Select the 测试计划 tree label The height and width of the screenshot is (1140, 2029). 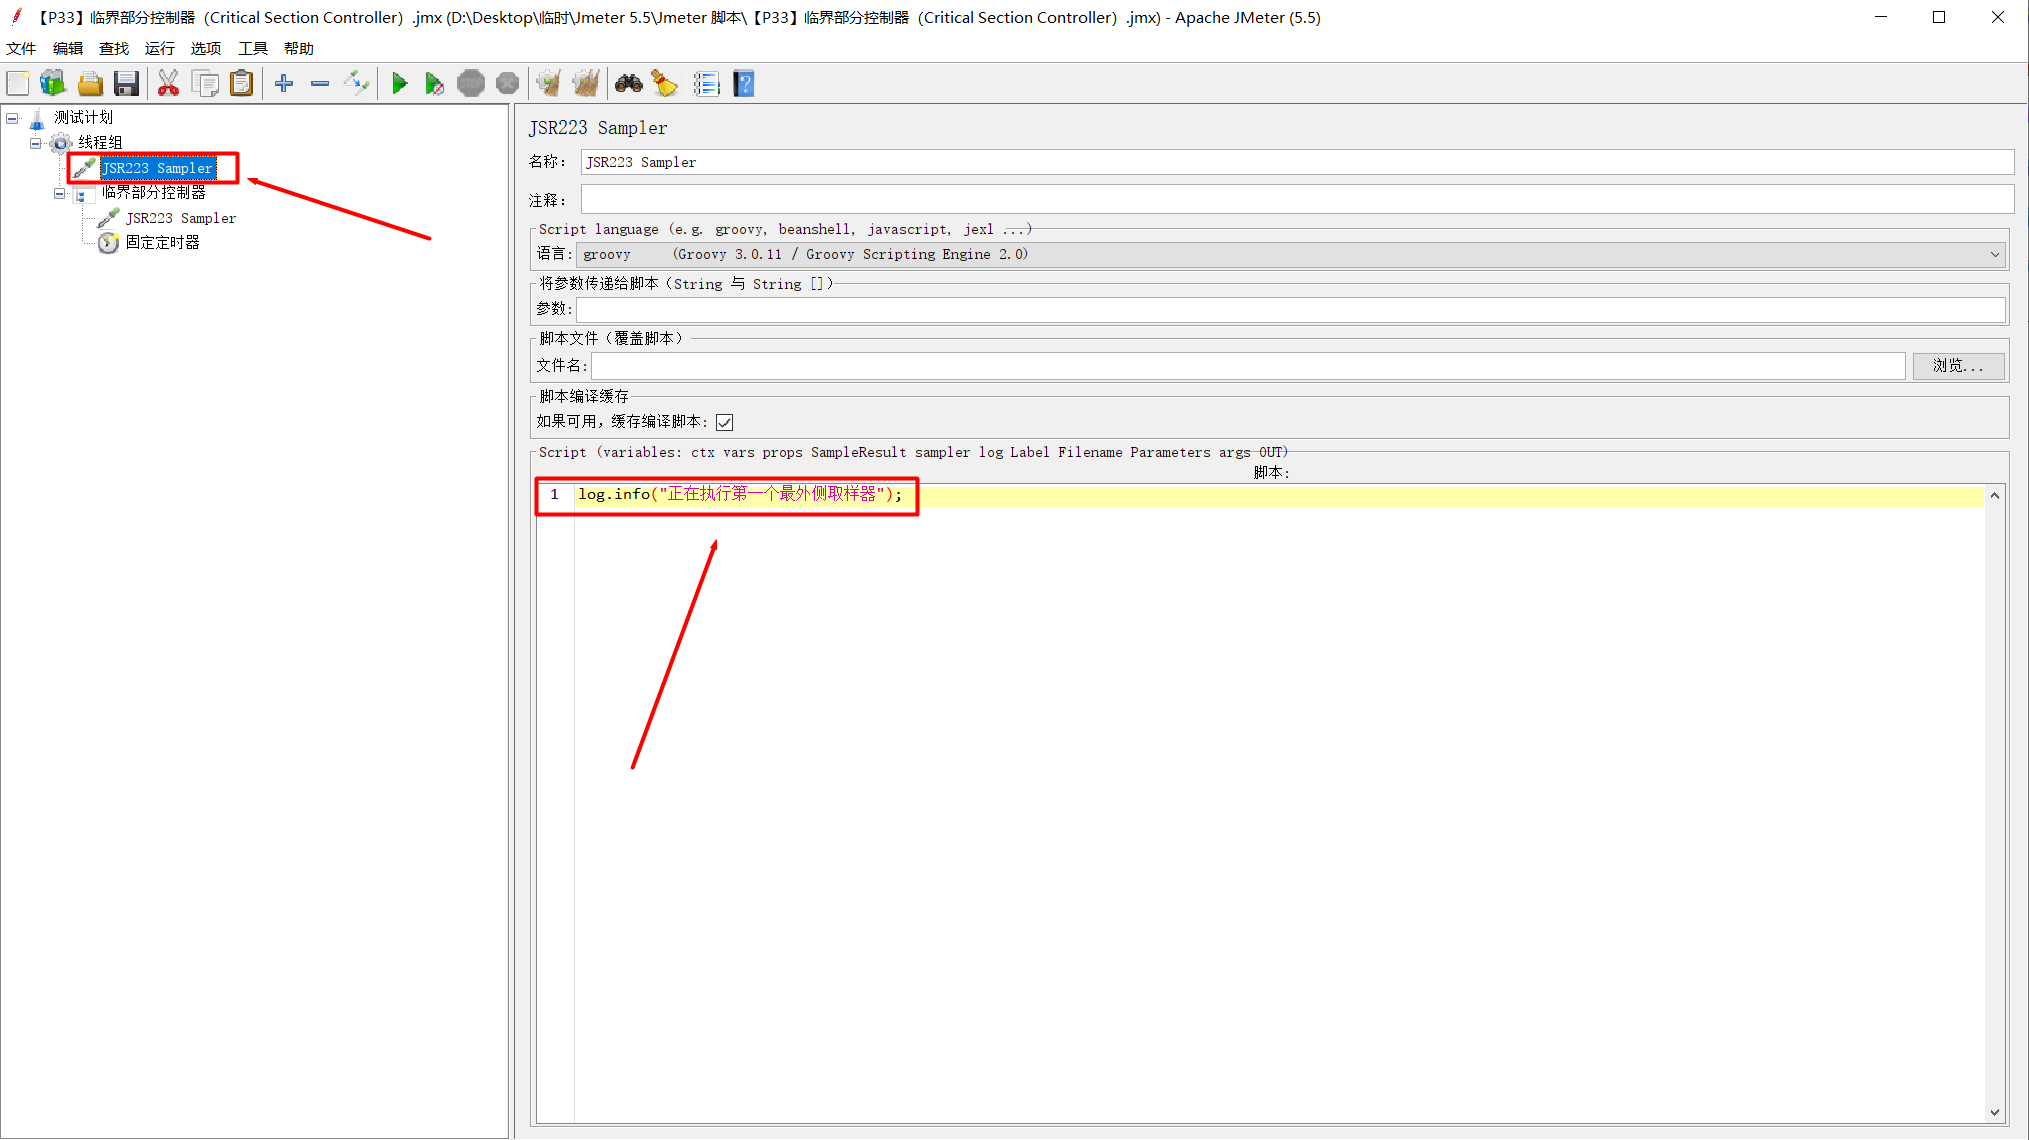(84, 118)
